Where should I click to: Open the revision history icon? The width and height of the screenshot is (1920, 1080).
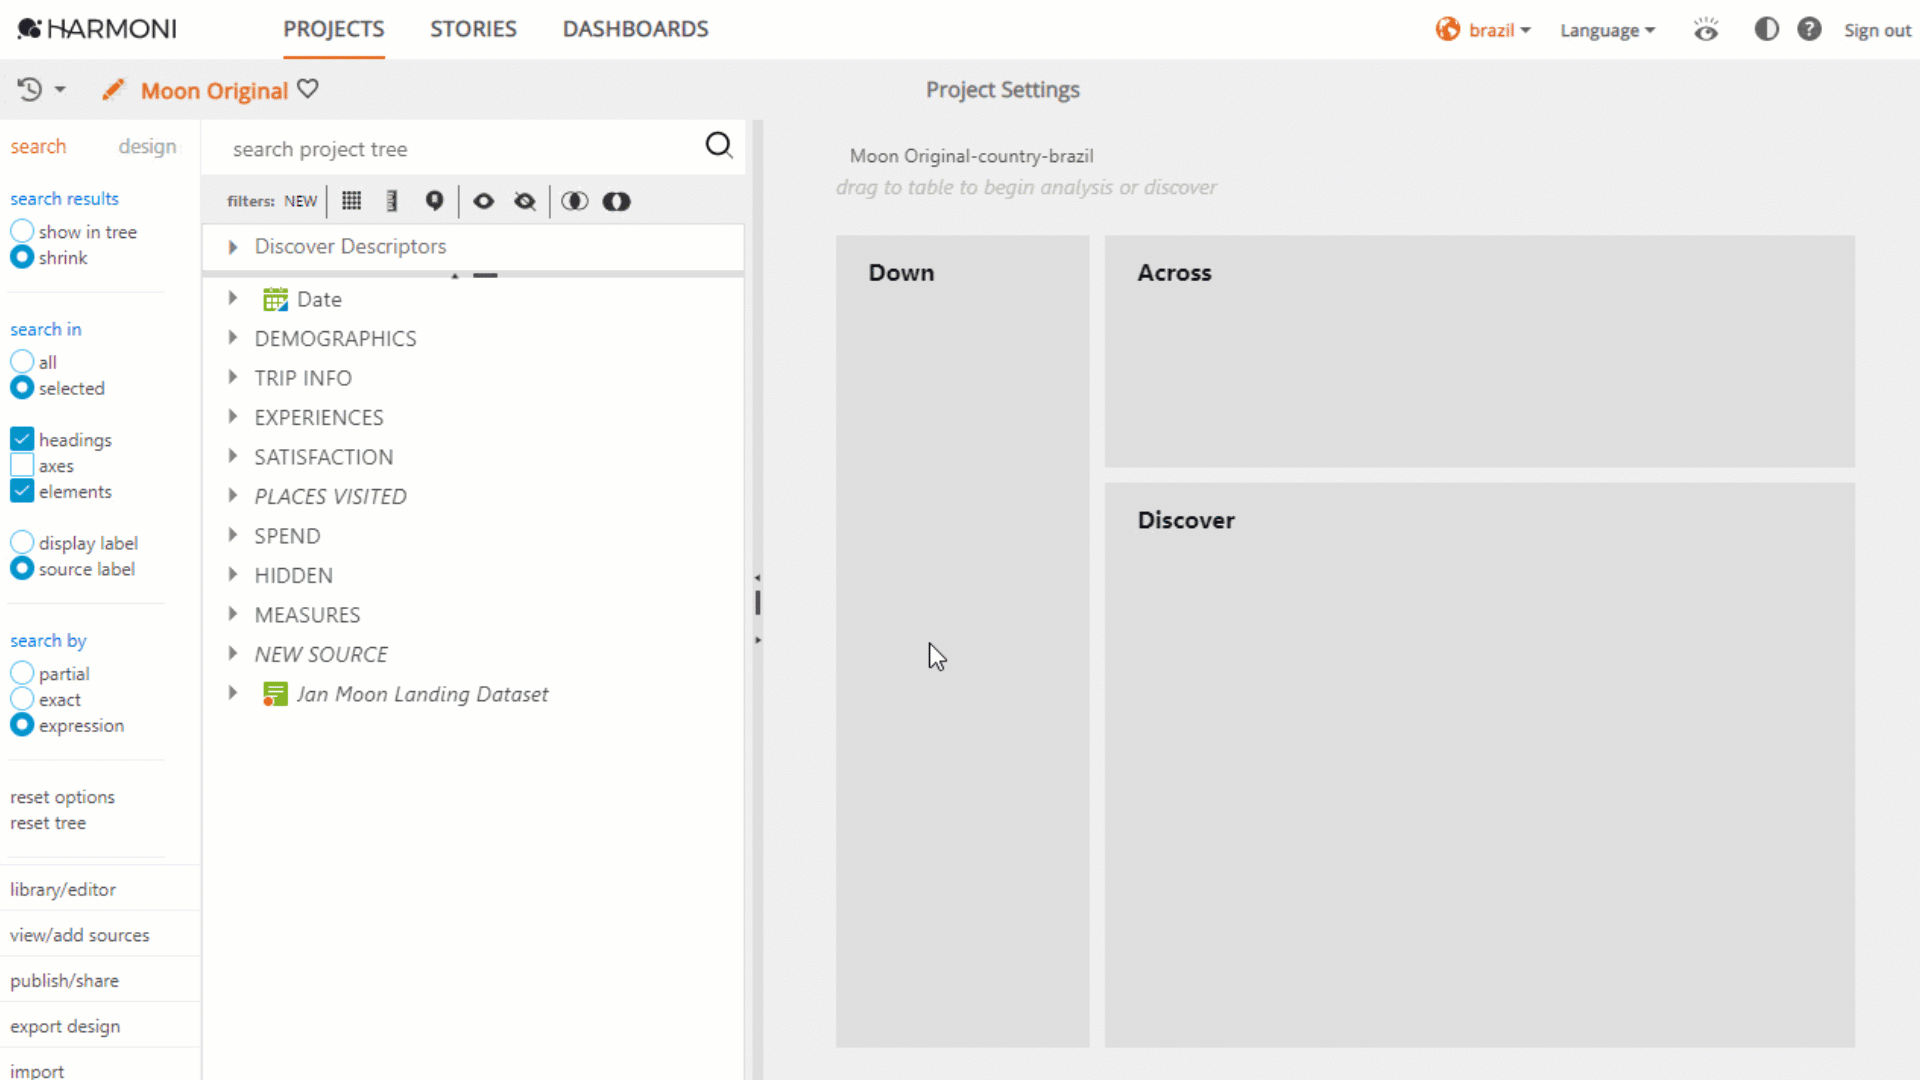point(29,89)
